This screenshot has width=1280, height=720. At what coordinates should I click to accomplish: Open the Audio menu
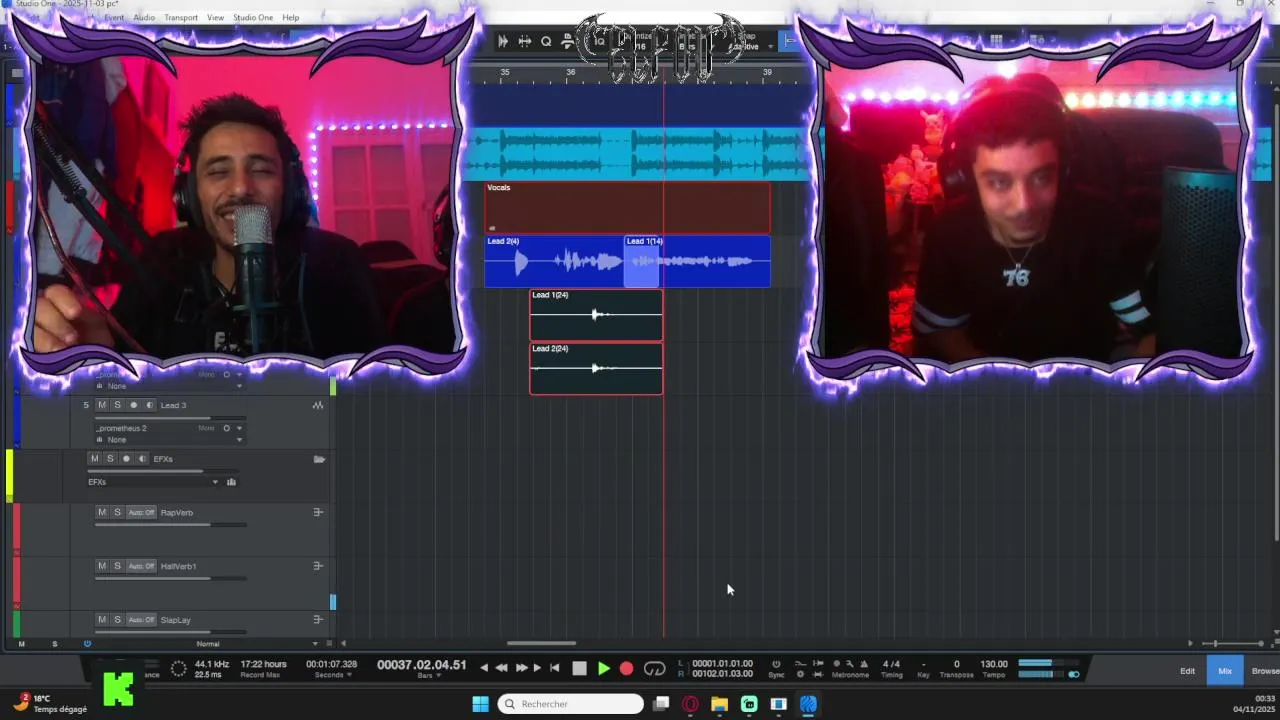[144, 18]
